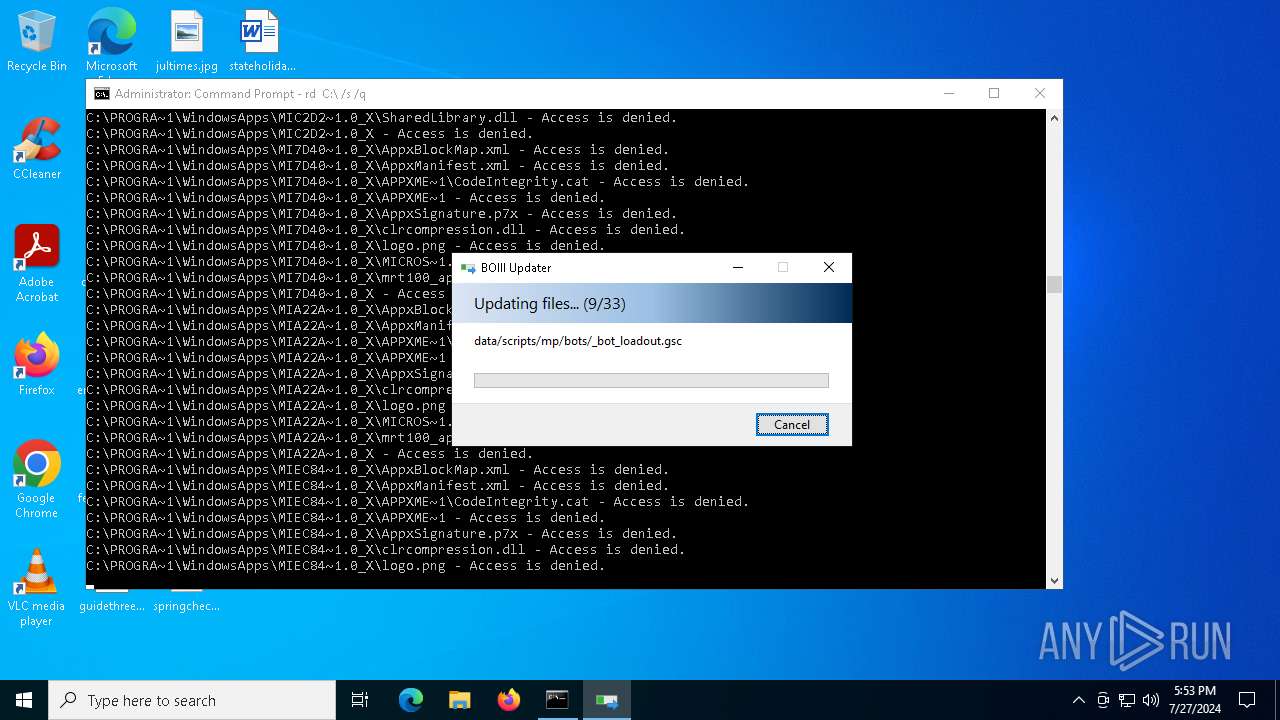This screenshot has height=720, width=1280.
Task: Open the Recycle Bin desktop icon
Action: [x=37, y=42]
